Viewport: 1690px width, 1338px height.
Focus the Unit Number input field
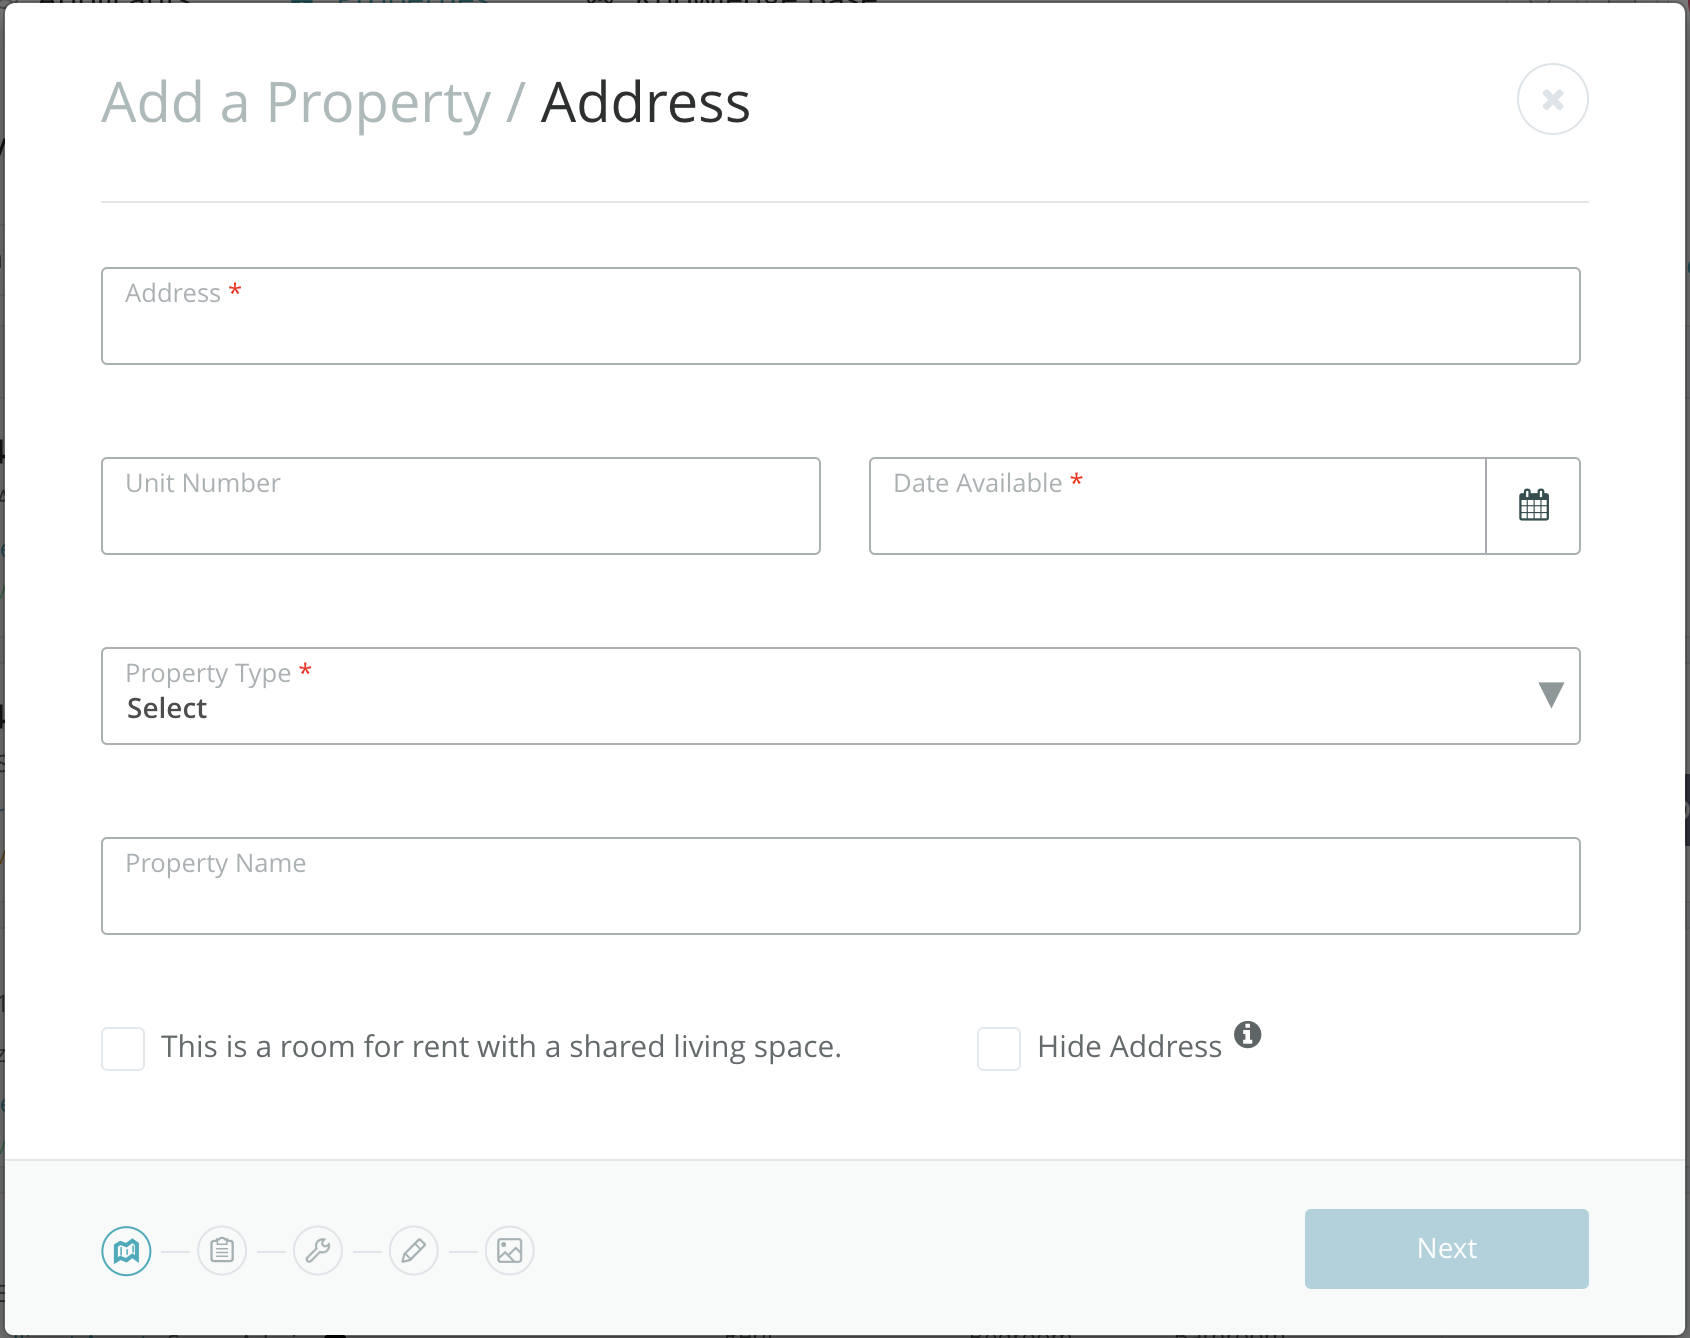tap(460, 505)
